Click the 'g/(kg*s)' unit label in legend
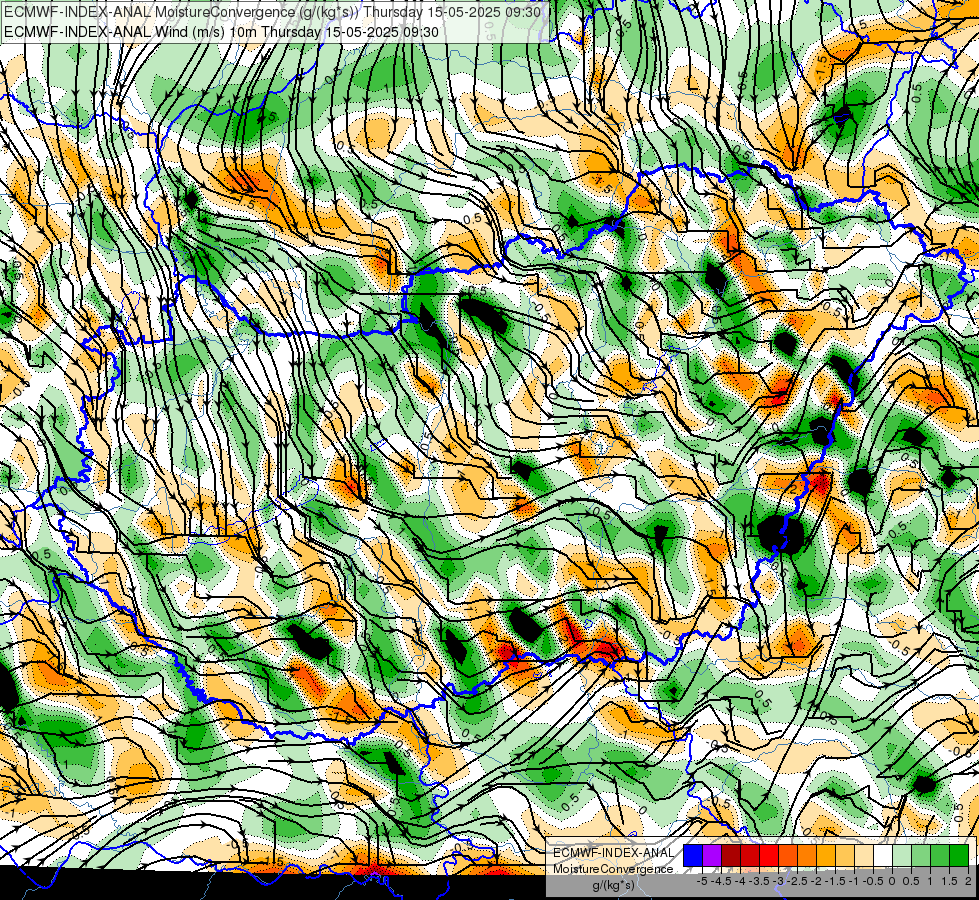 [613, 886]
